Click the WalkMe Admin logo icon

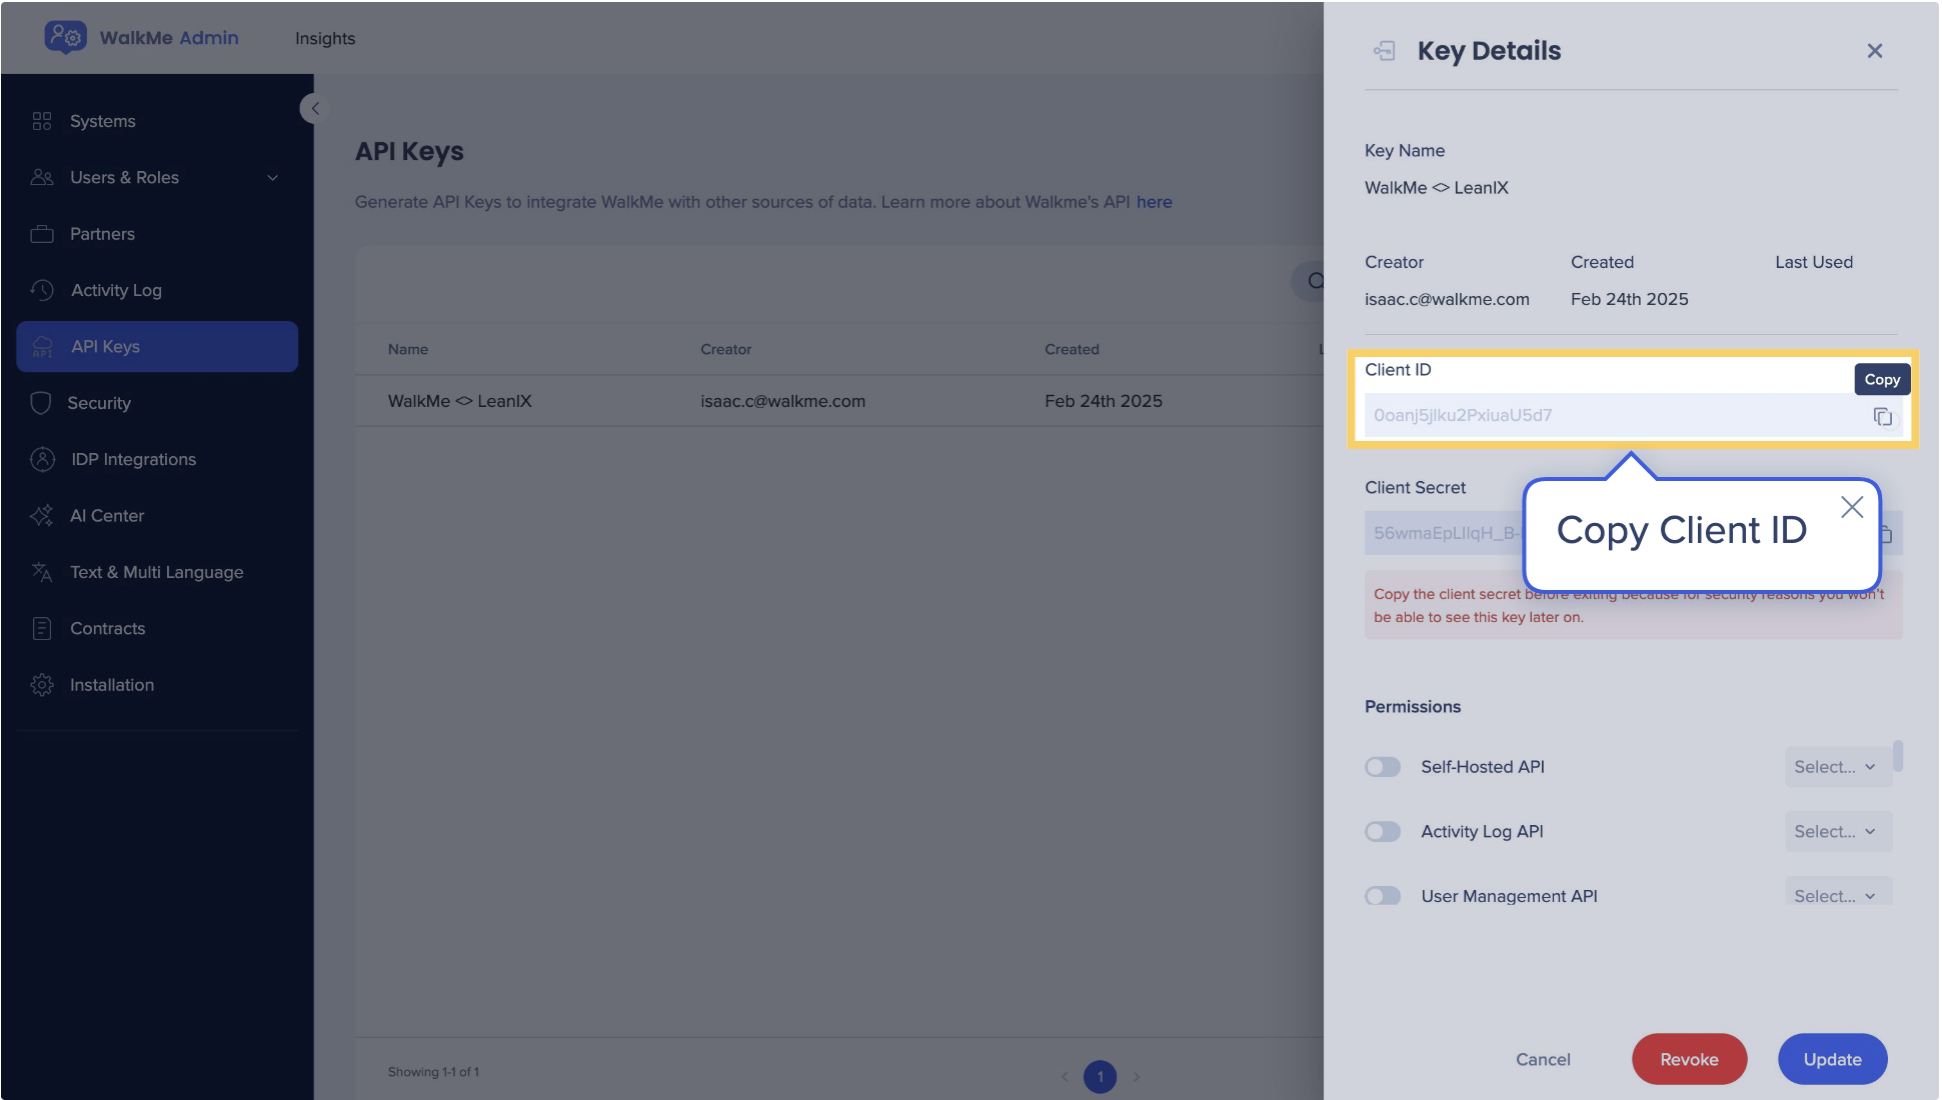pos(65,37)
